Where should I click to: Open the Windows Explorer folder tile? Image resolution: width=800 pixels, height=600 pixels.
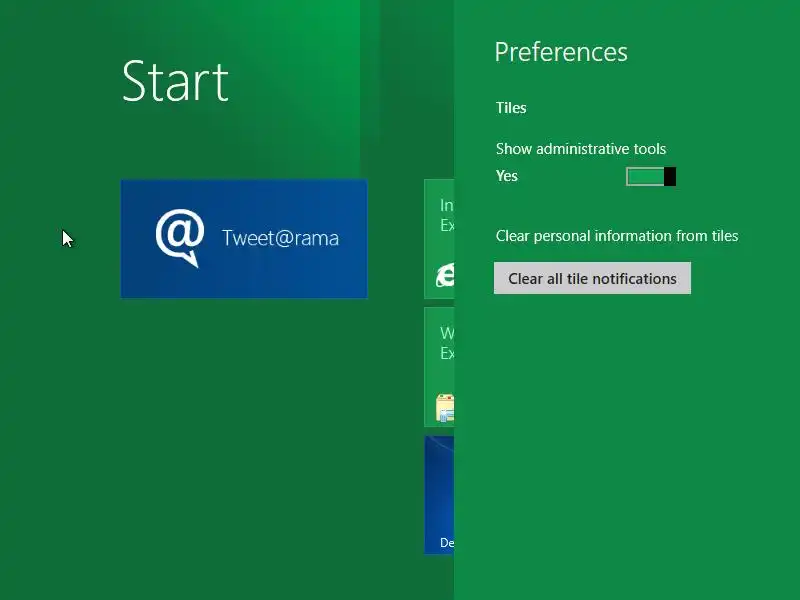coord(439,367)
